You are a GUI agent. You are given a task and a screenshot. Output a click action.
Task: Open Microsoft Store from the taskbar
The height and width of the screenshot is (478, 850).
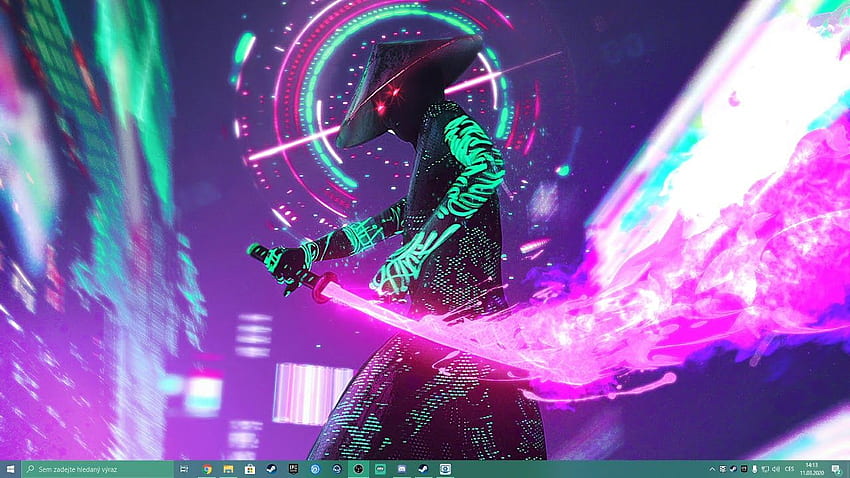point(250,469)
